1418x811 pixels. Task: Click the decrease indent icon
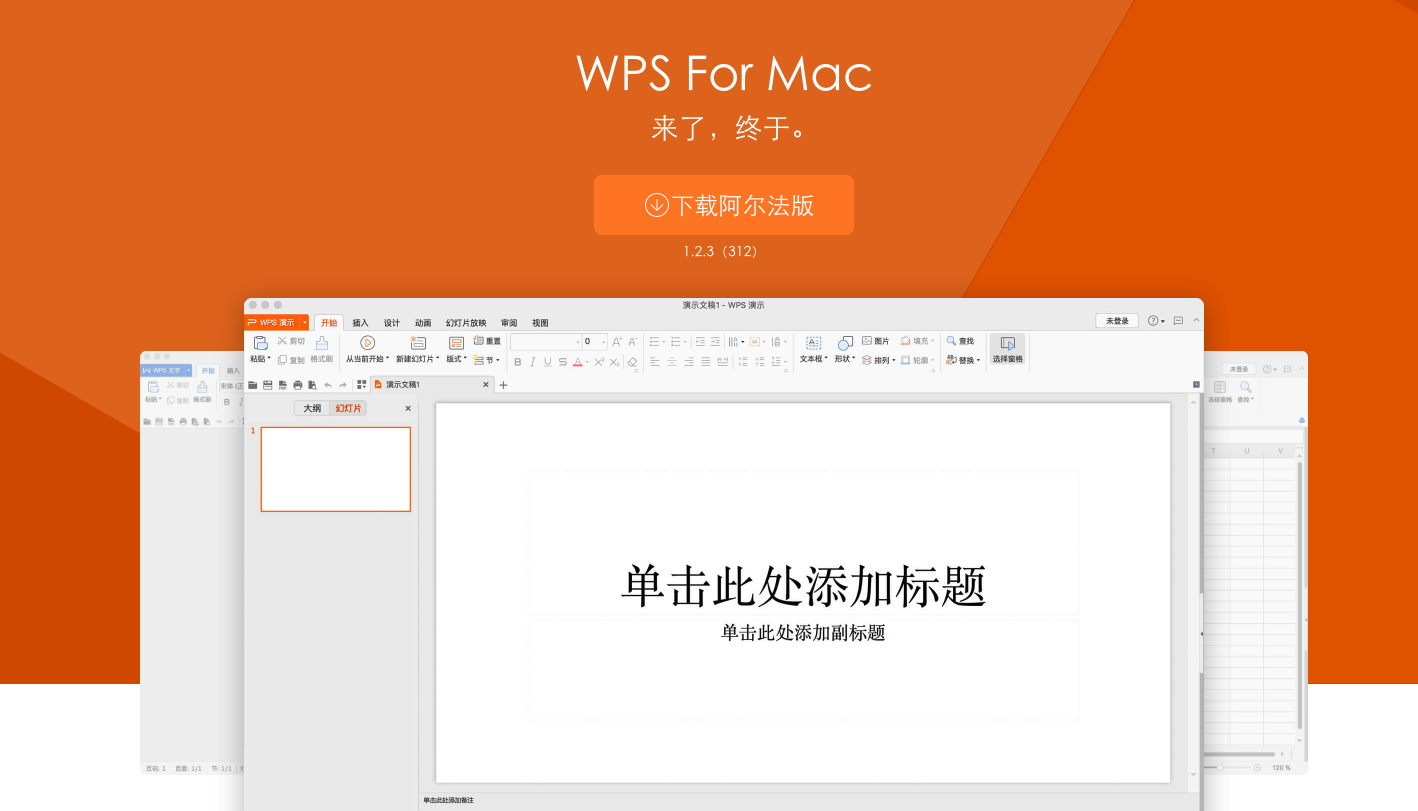coord(700,342)
